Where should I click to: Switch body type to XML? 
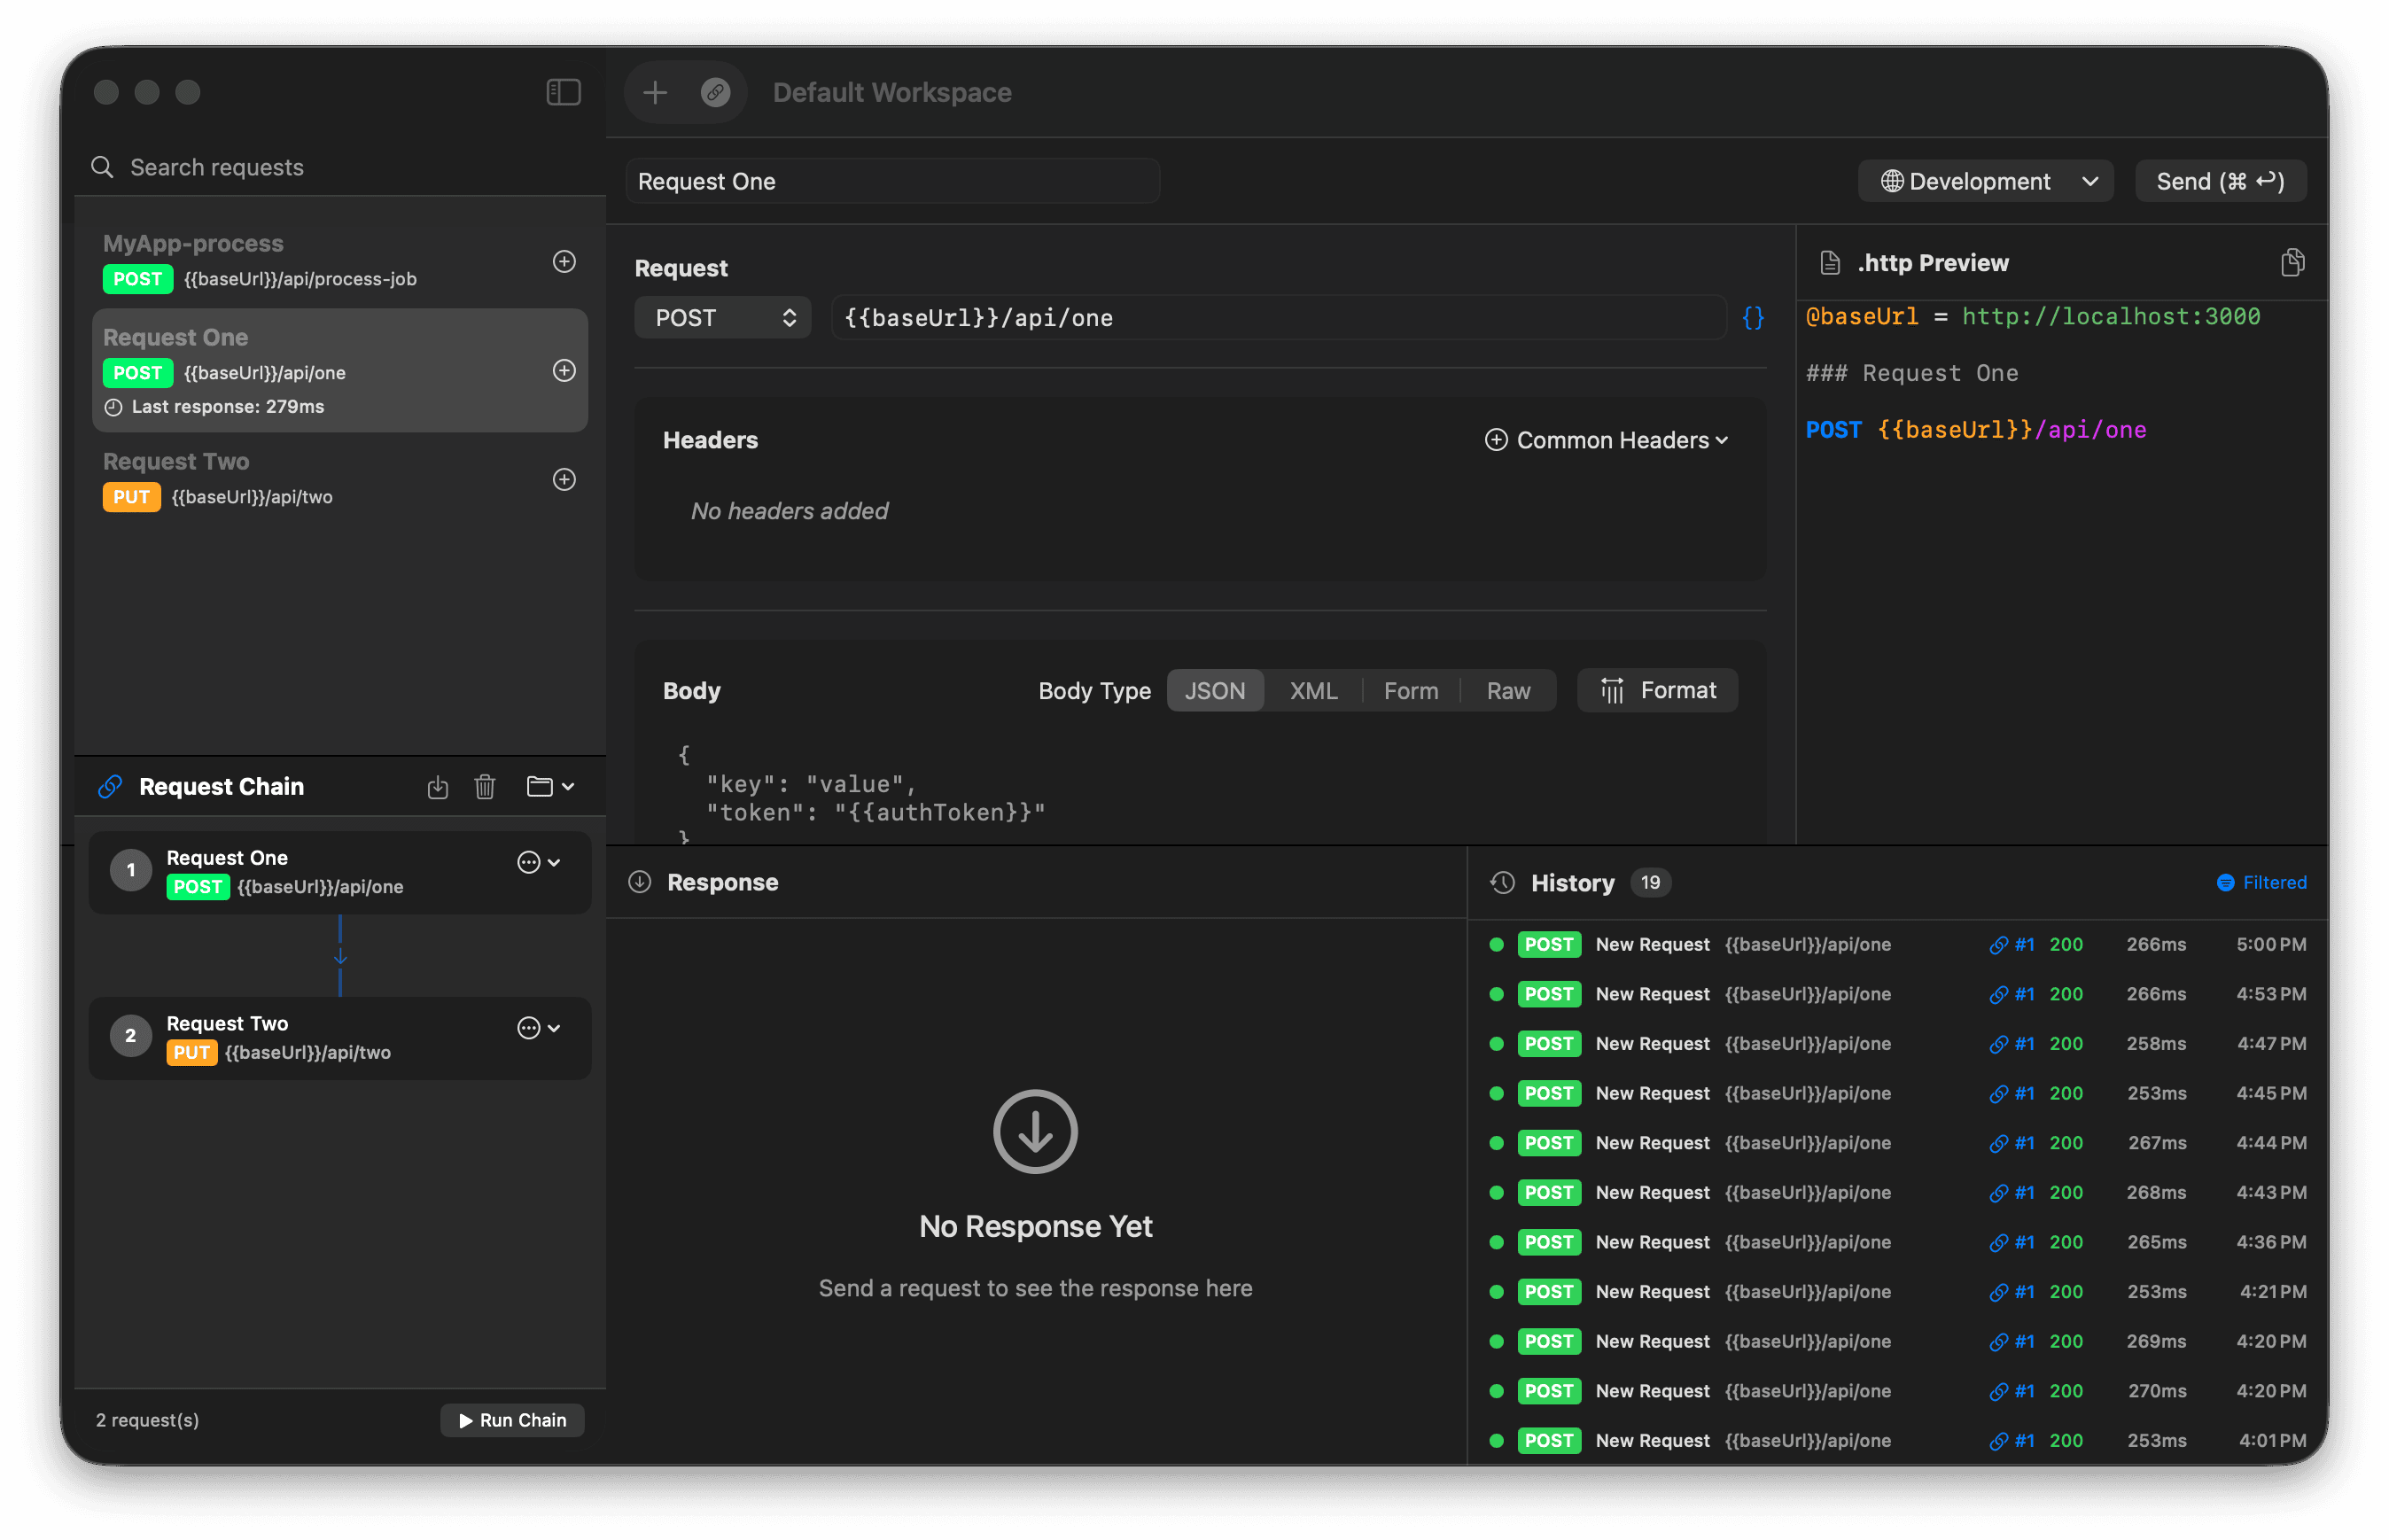pyautogui.click(x=1312, y=691)
